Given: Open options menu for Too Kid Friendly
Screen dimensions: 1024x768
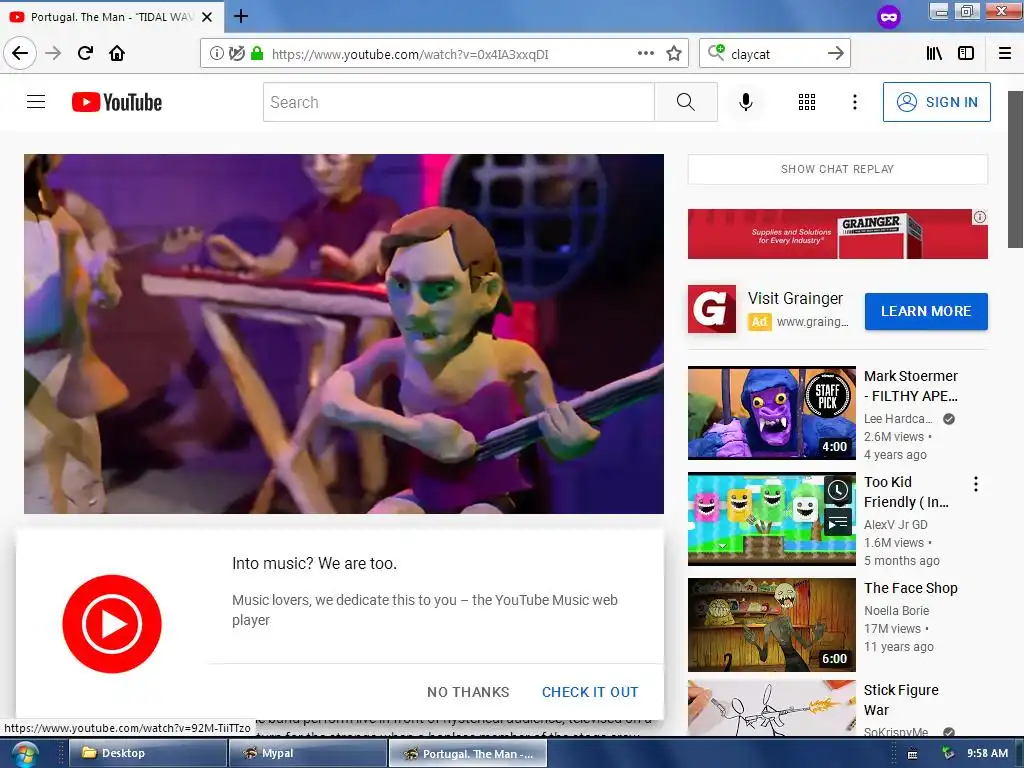Looking at the screenshot, I should pyautogui.click(x=976, y=484).
